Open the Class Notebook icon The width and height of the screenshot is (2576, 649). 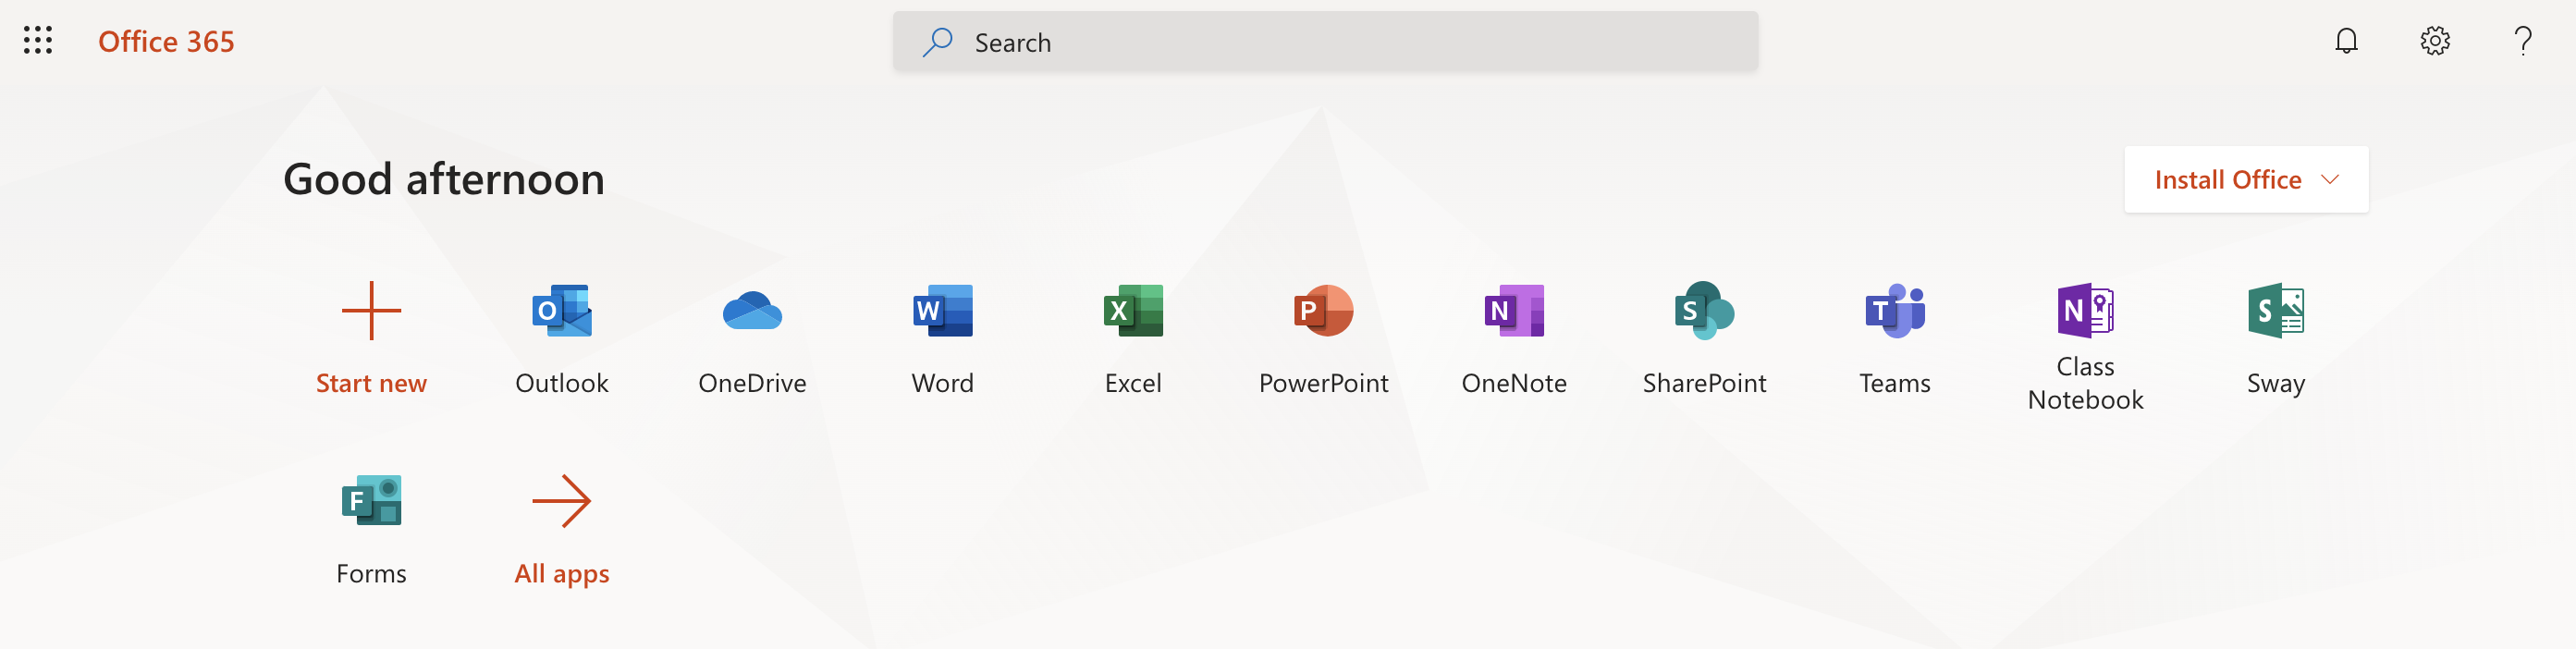pyautogui.click(x=2085, y=311)
